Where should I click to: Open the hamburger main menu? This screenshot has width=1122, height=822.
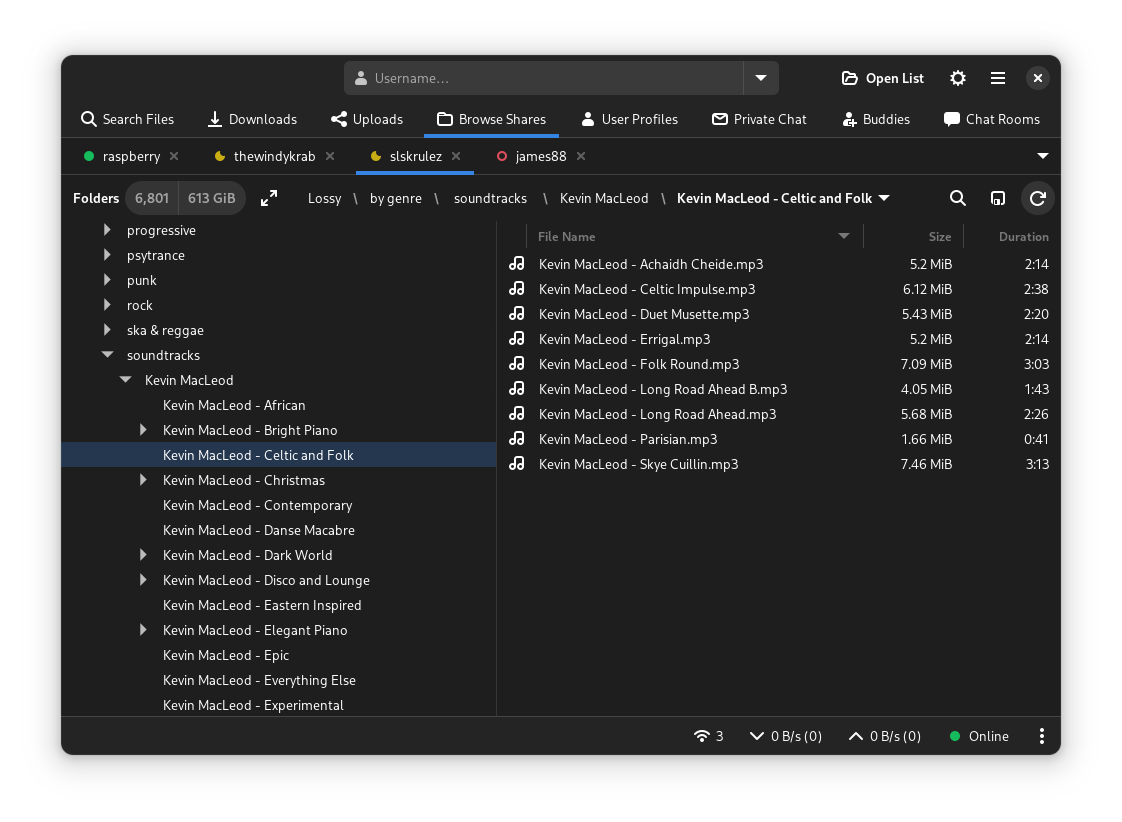pos(997,78)
